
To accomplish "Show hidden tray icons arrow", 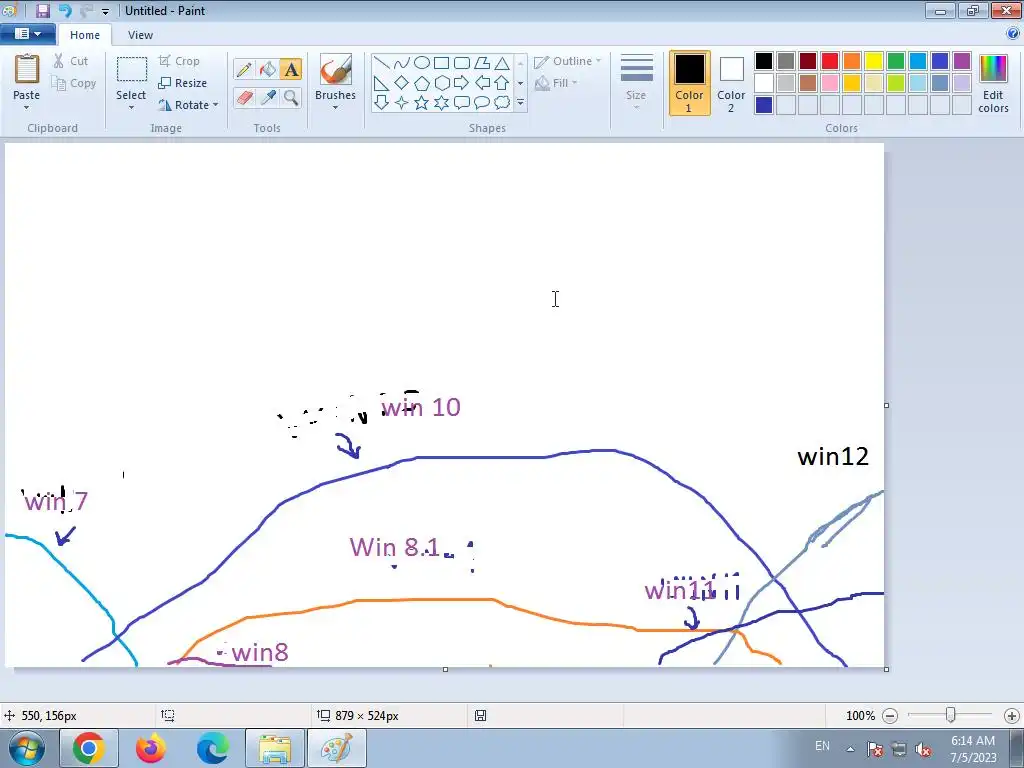I will click(x=850, y=748).
